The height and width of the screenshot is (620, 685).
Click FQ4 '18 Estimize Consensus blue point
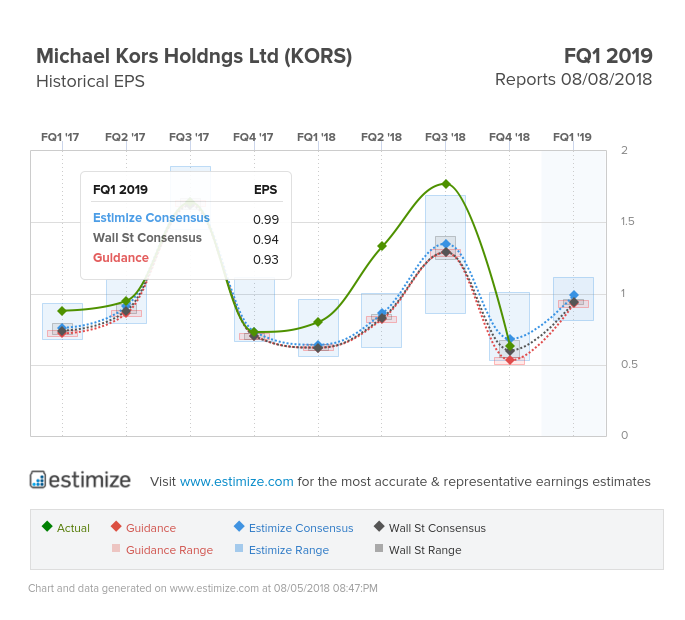point(509,339)
